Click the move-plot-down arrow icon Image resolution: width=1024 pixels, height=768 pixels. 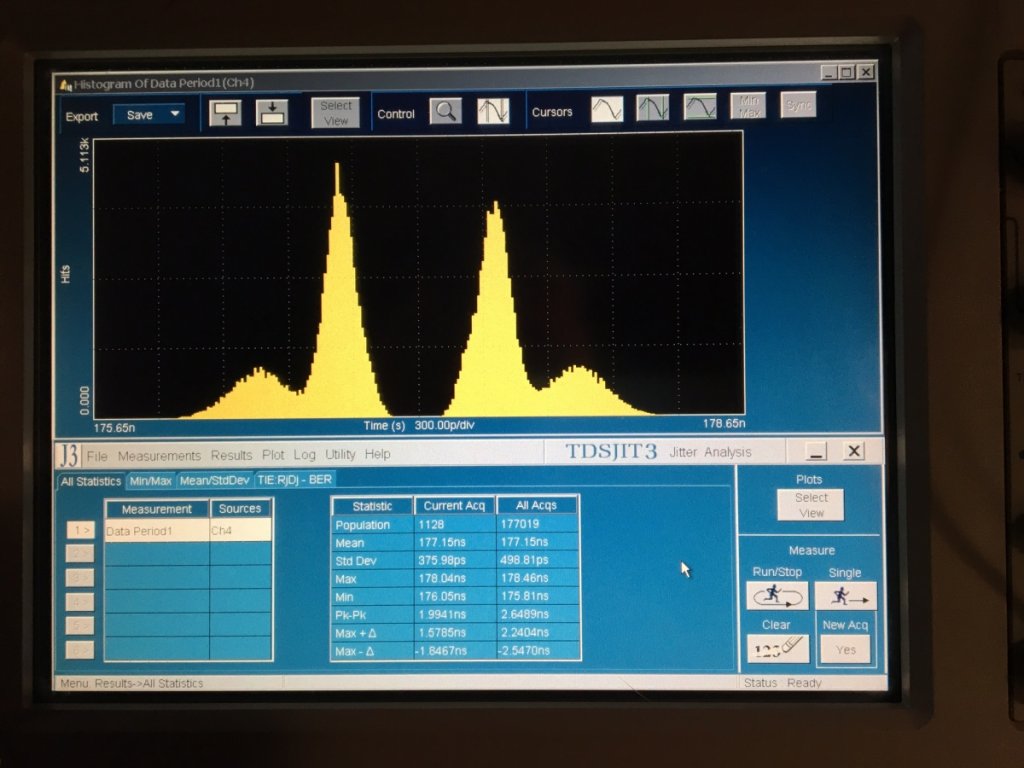pyautogui.click(x=272, y=112)
